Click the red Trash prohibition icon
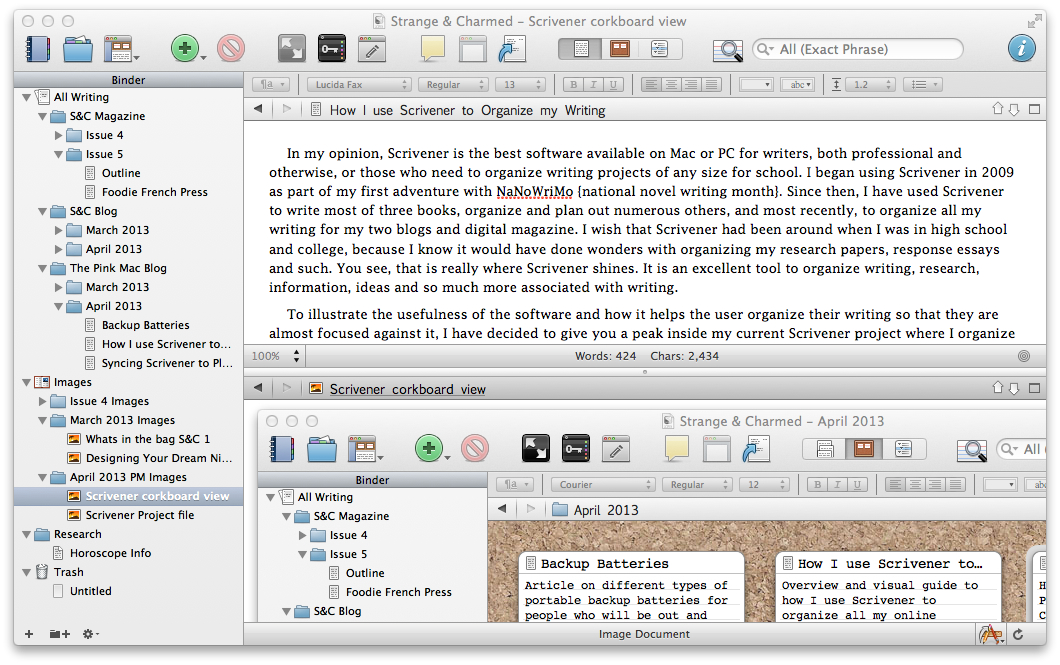 pos(231,49)
